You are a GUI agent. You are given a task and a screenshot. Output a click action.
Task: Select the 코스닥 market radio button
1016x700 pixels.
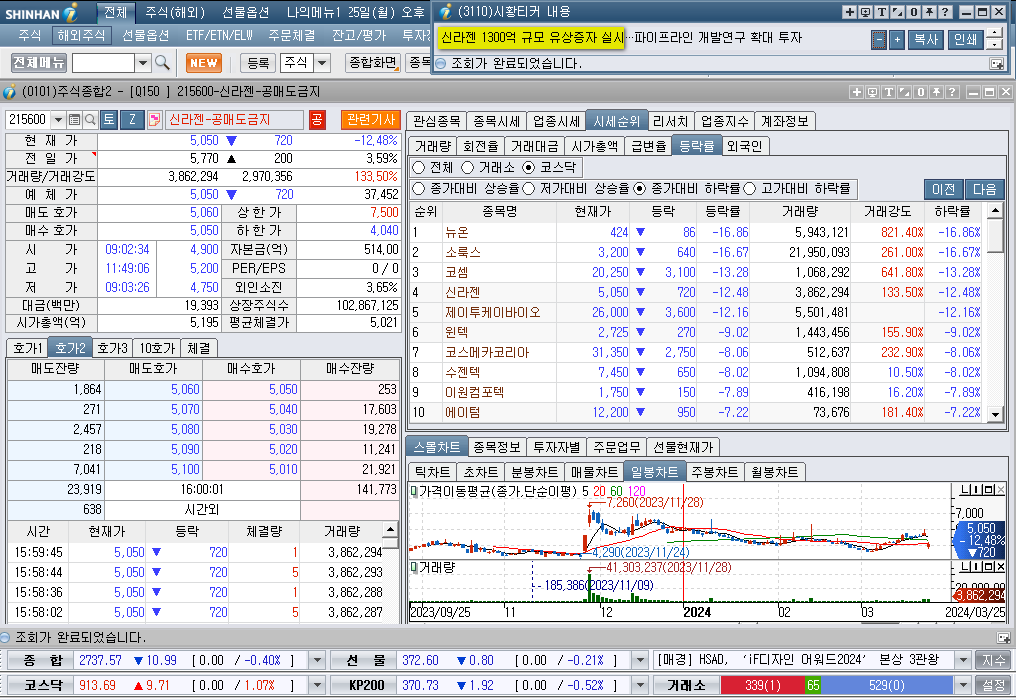[x=529, y=168]
